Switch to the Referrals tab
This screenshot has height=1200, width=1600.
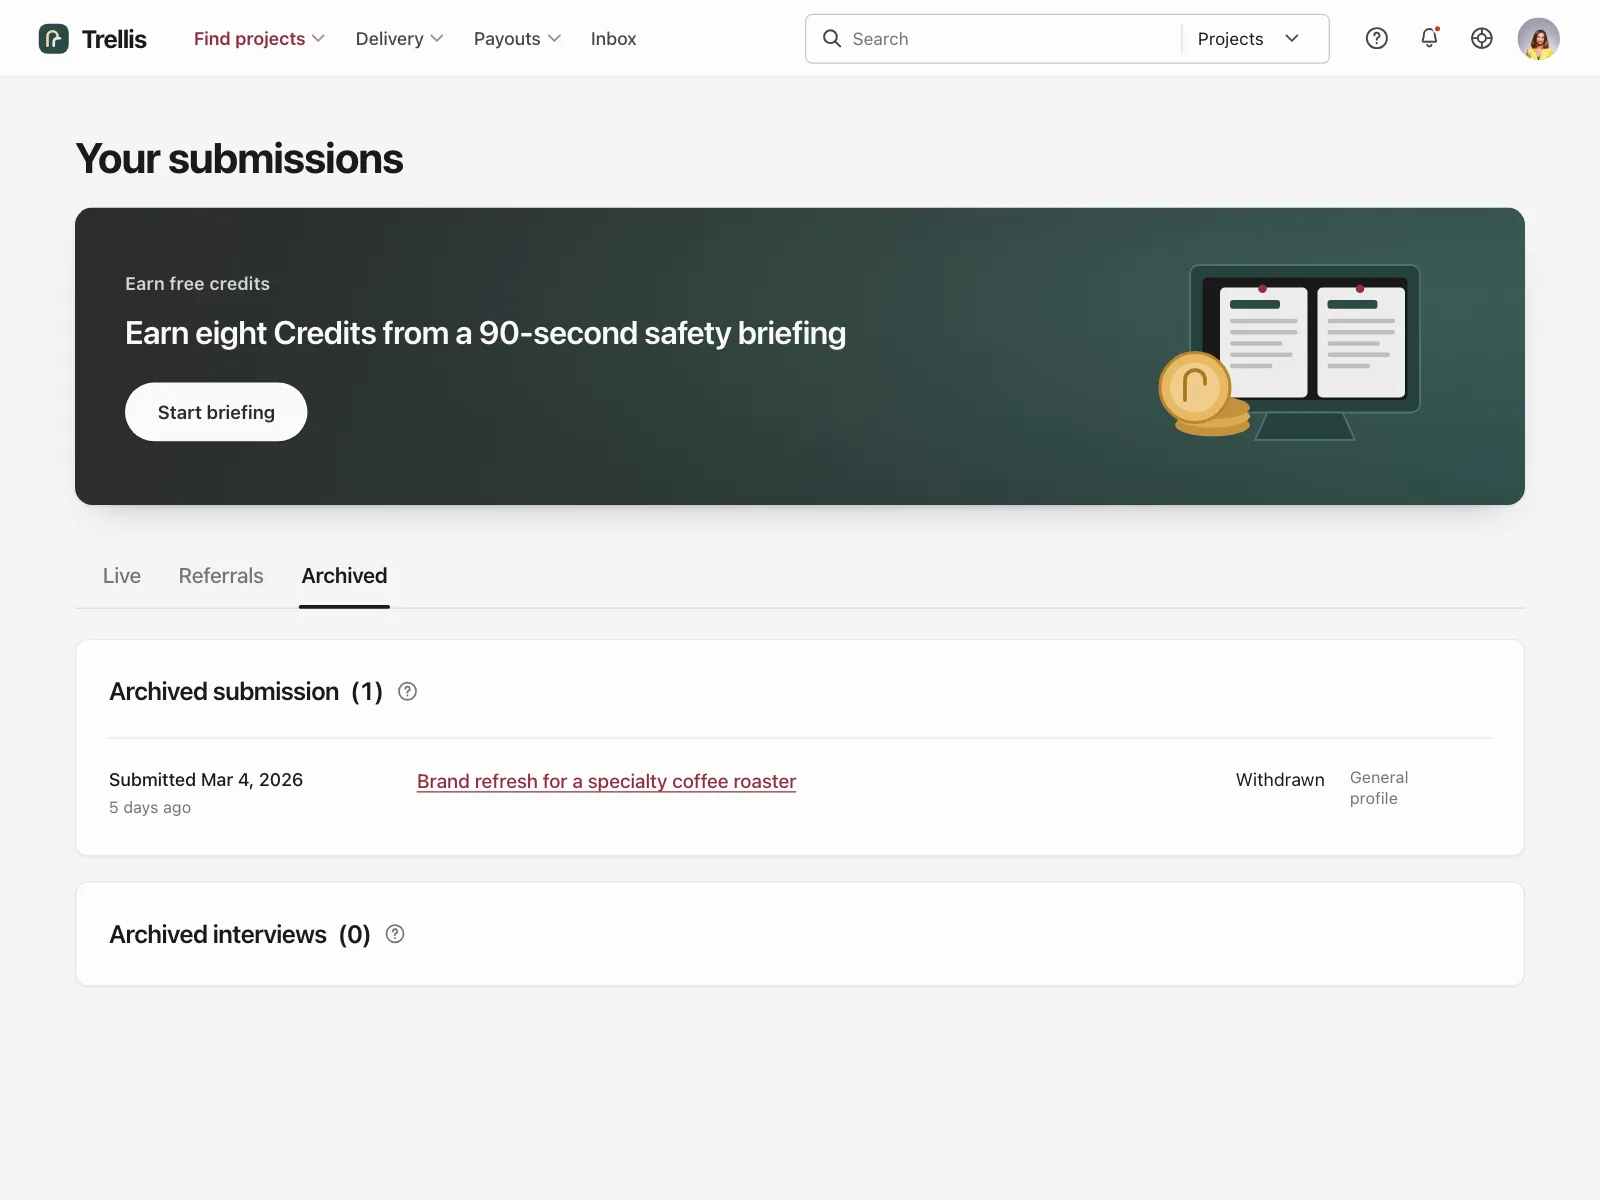pos(221,576)
